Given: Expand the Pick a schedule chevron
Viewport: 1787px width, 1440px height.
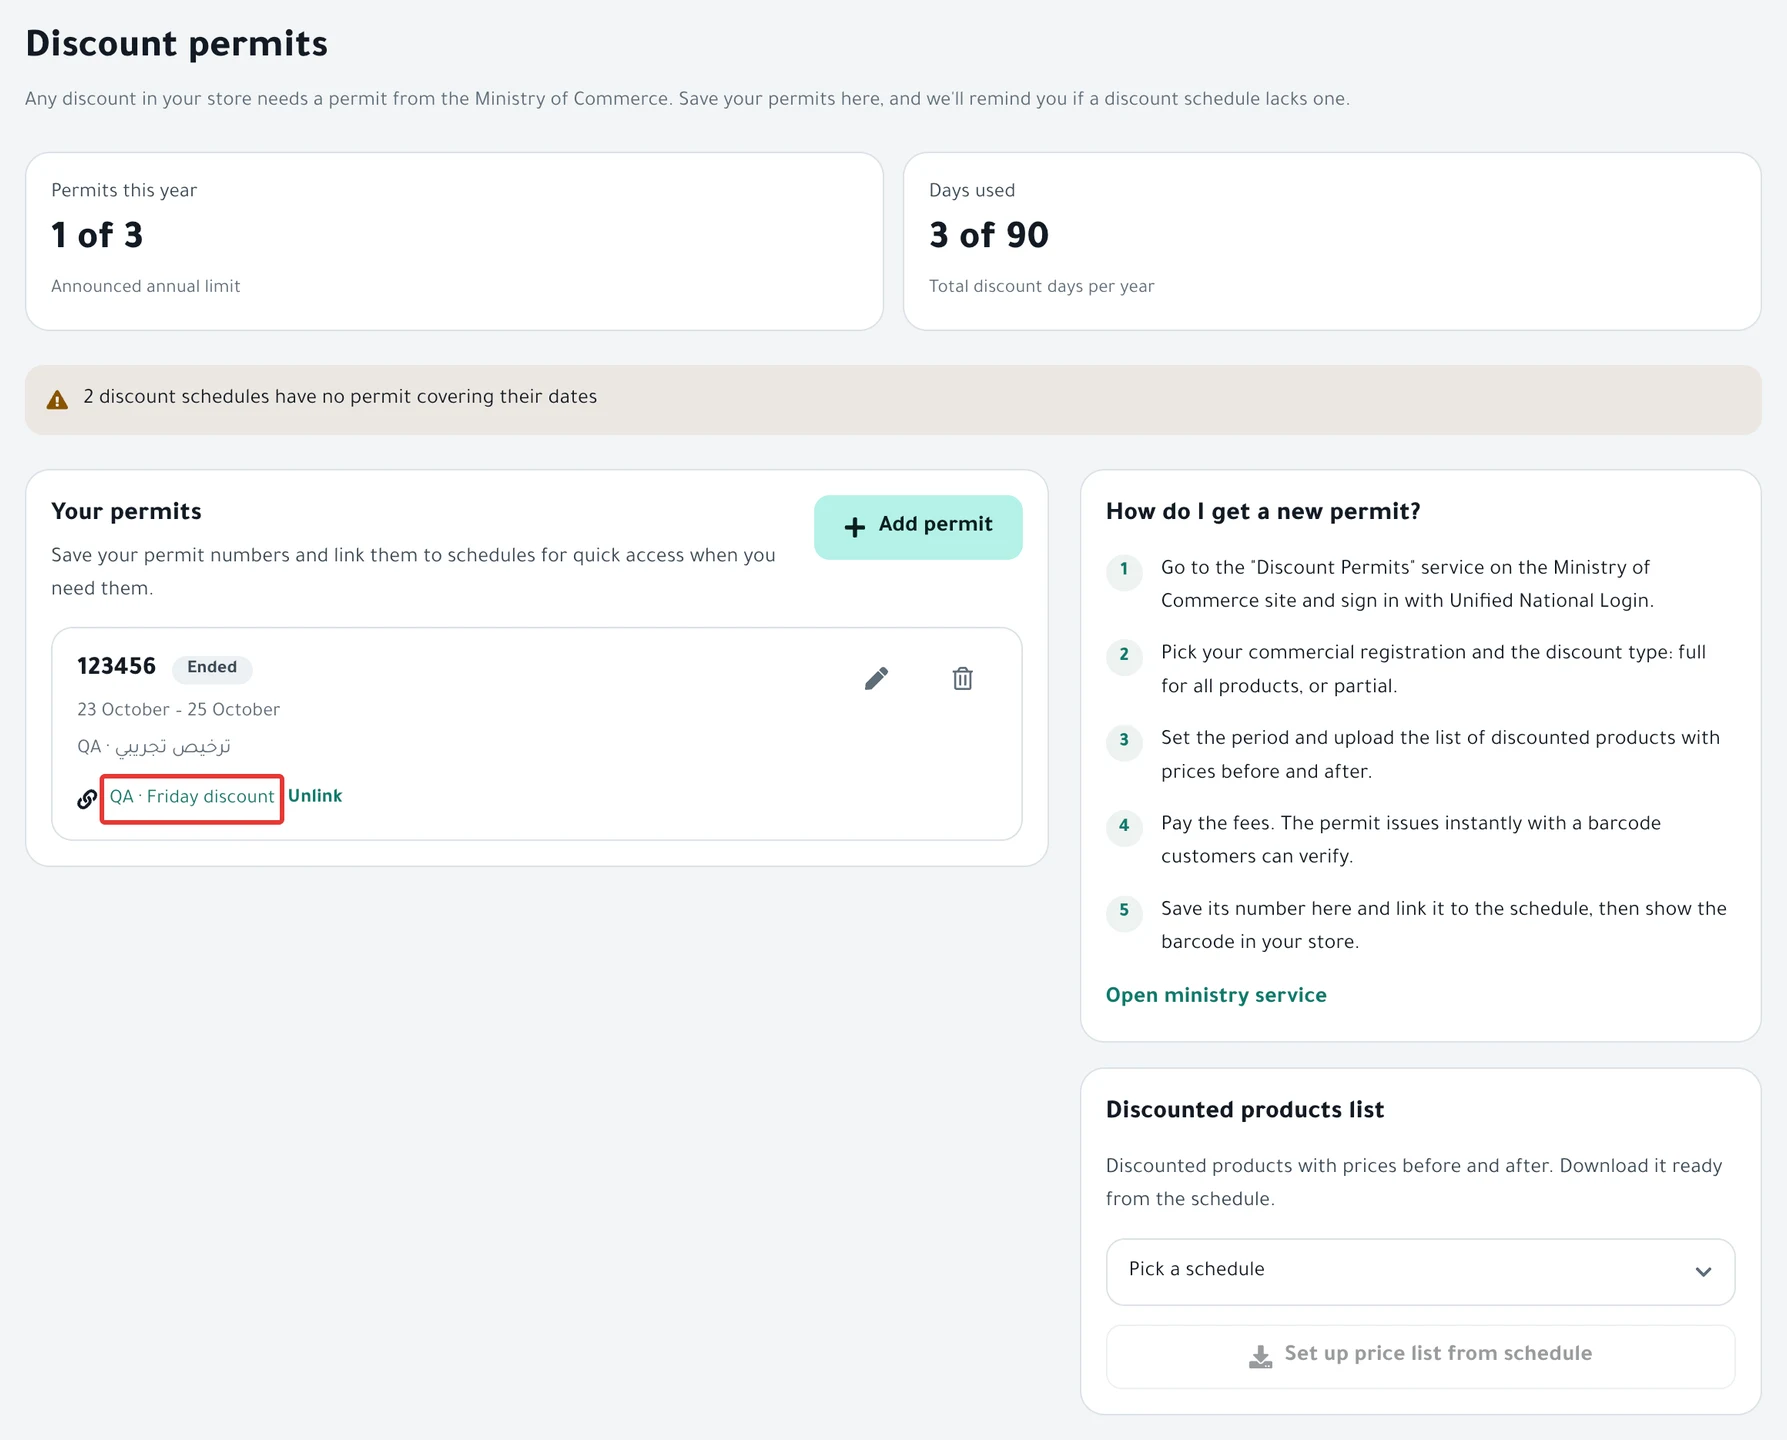Looking at the screenshot, I should 1703,1272.
